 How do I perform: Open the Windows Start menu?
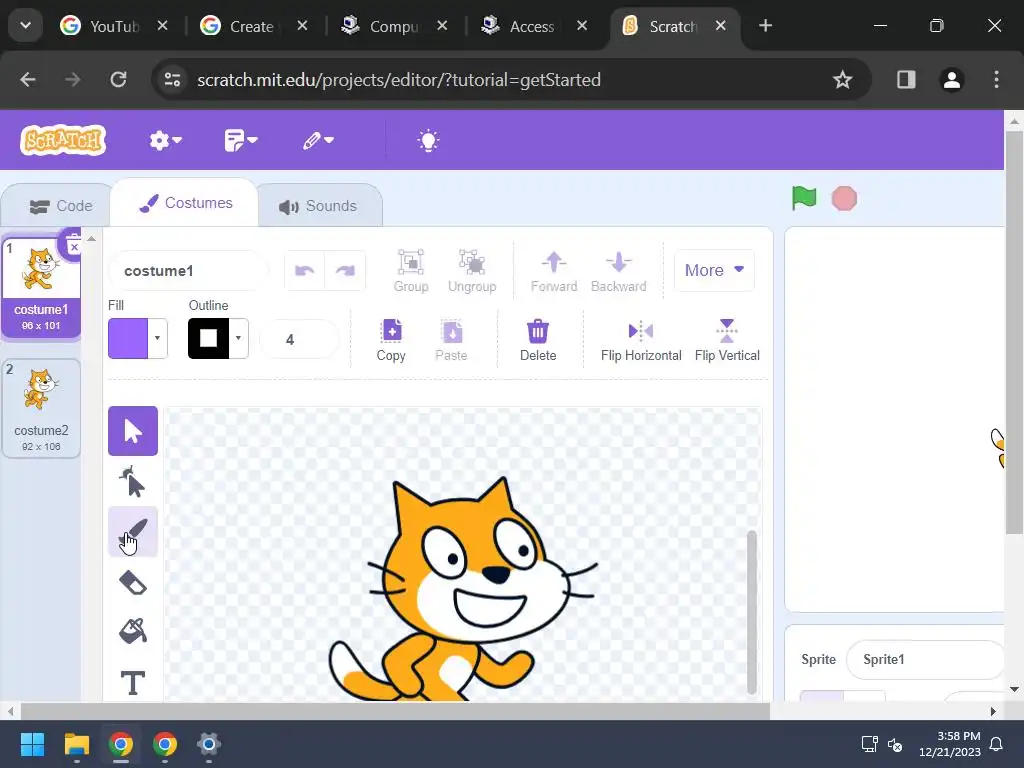click(x=32, y=744)
